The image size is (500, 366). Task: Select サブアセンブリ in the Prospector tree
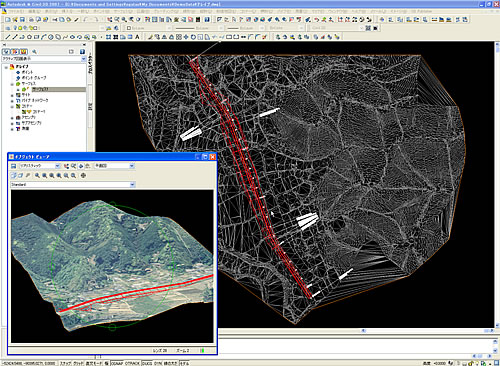[x=32, y=123]
